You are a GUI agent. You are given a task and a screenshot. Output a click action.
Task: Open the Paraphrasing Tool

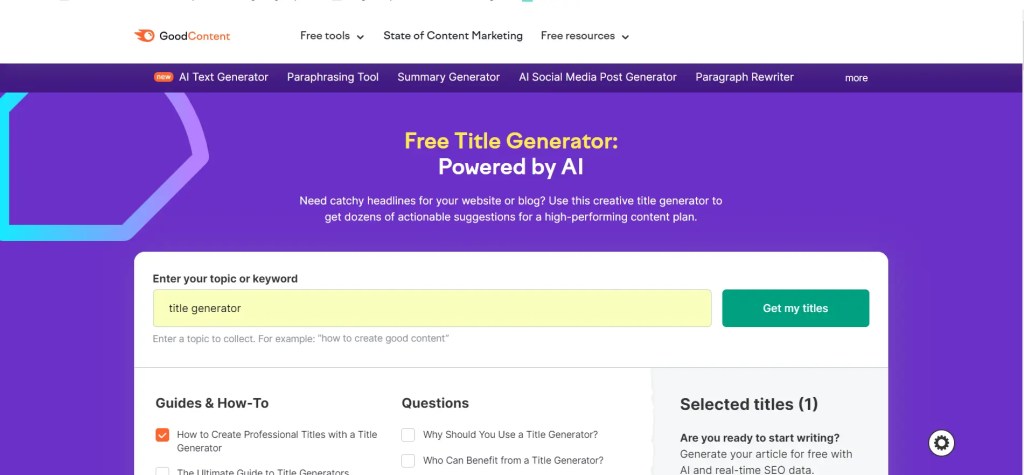point(333,77)
